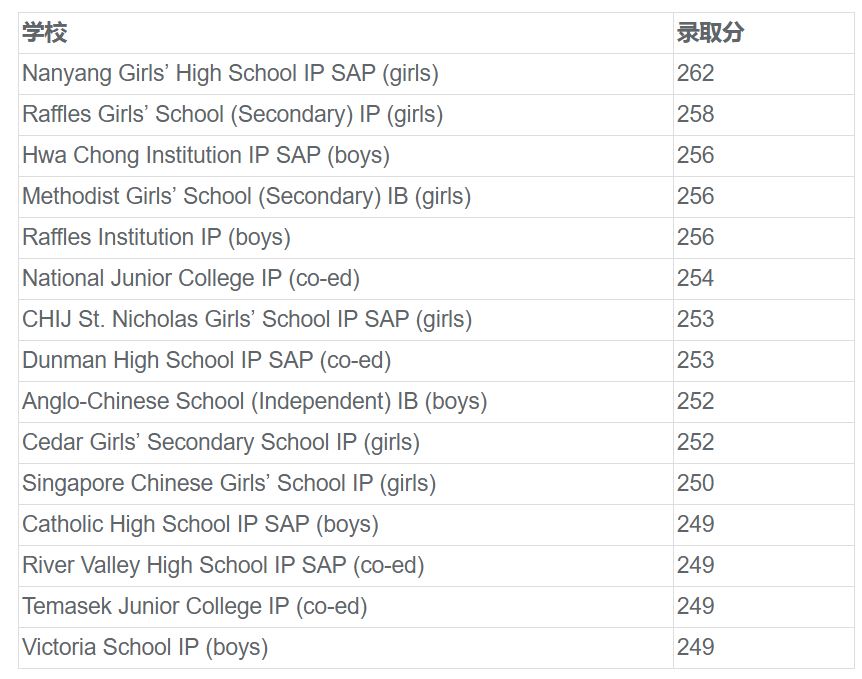Click the score 262 cell
The width and height of the screenshot is (862, 679).
[x=696, y=74]
